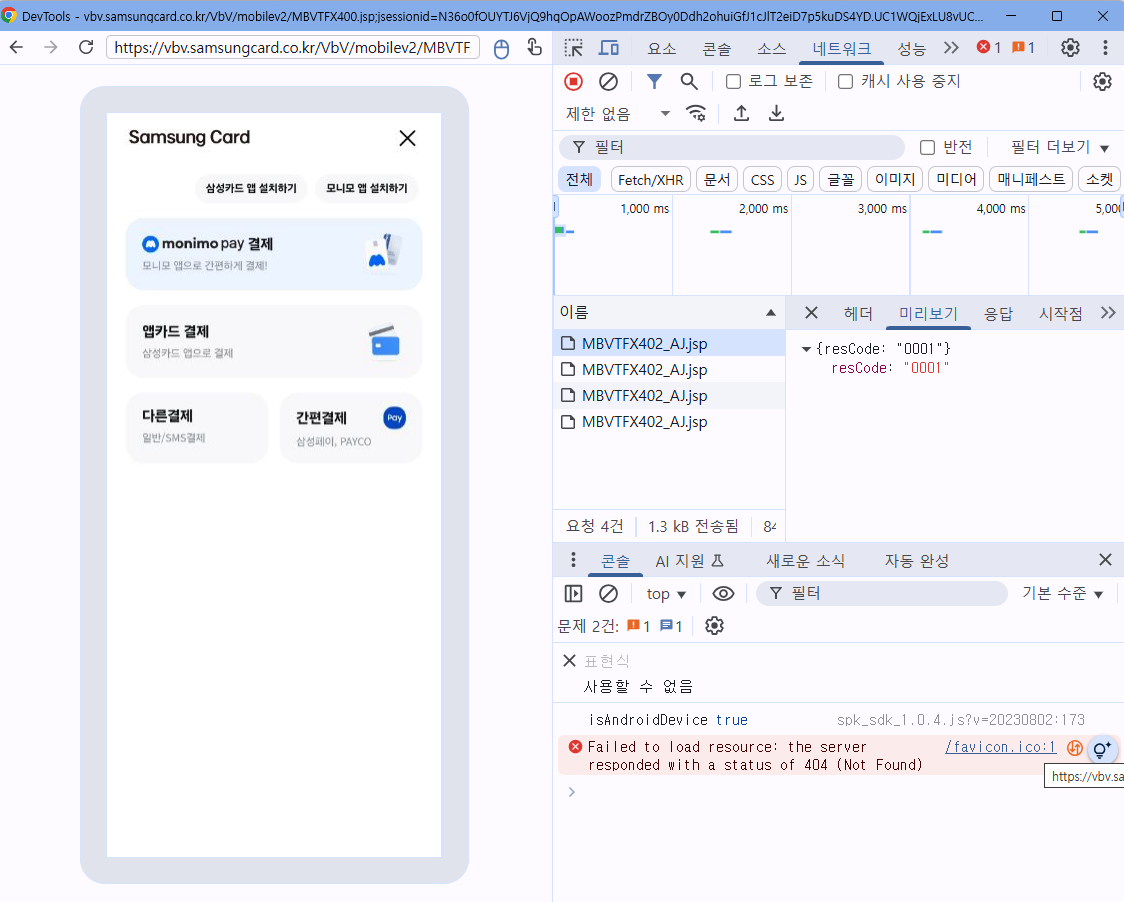Screen dimensions: 1124x902
Task: Click the AI insight lightbulb icon
Action: [x=1102, y=749]
